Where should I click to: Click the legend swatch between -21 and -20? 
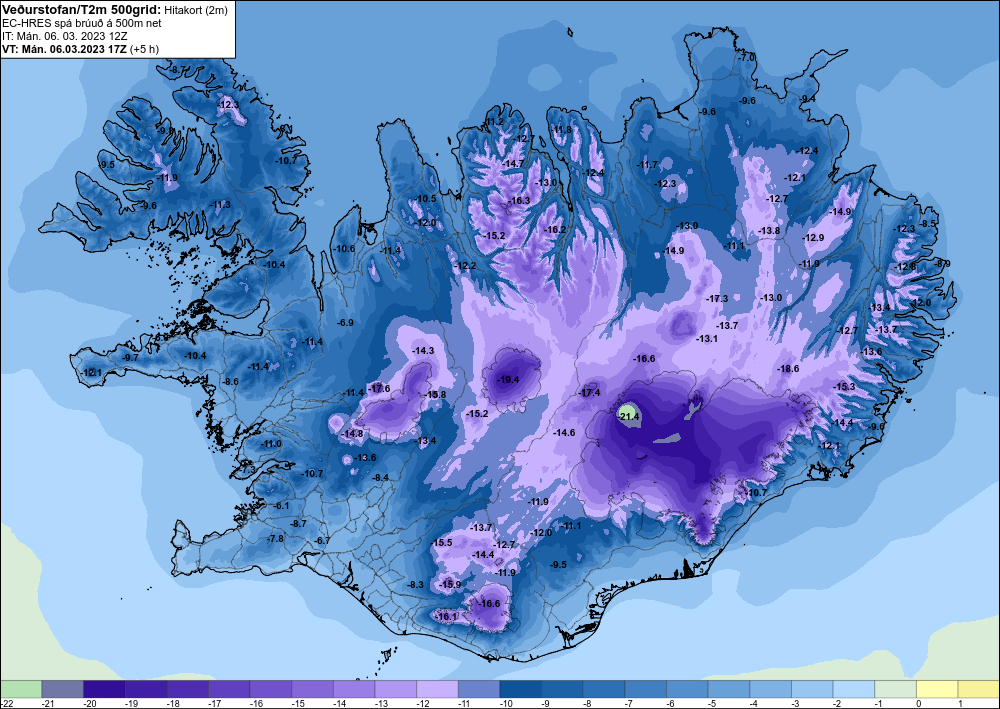coord(62,689)
